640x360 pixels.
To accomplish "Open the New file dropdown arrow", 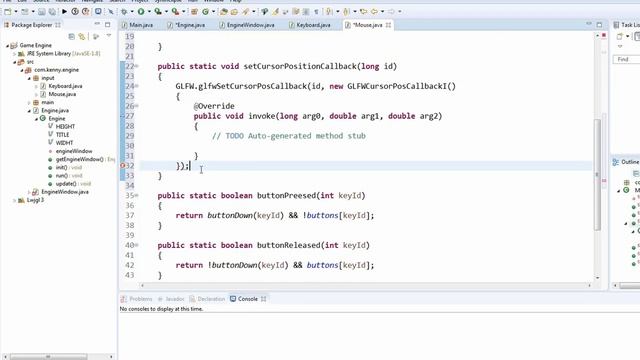I will tap(16, 11).
